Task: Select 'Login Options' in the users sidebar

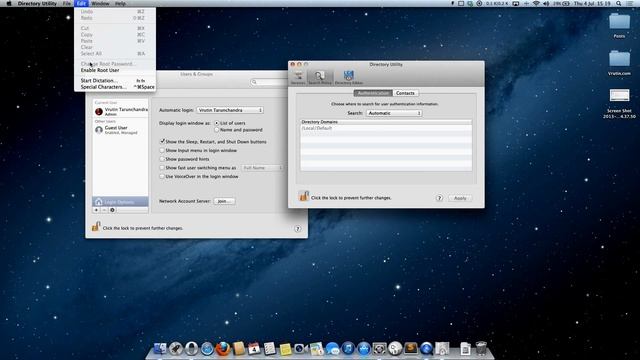Action: (x=120, y=202)
